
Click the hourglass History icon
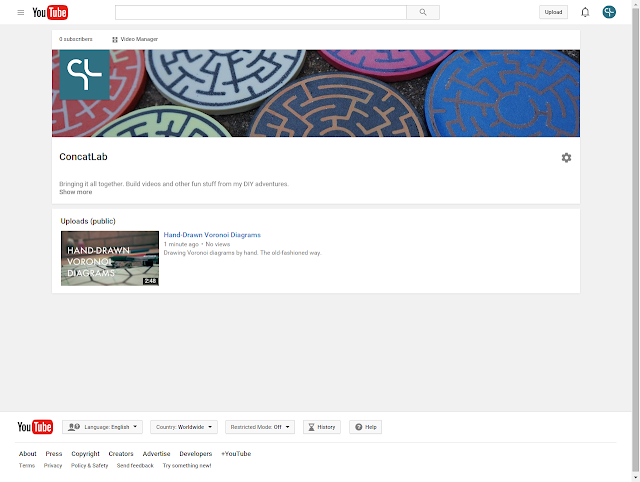point(311,427)
